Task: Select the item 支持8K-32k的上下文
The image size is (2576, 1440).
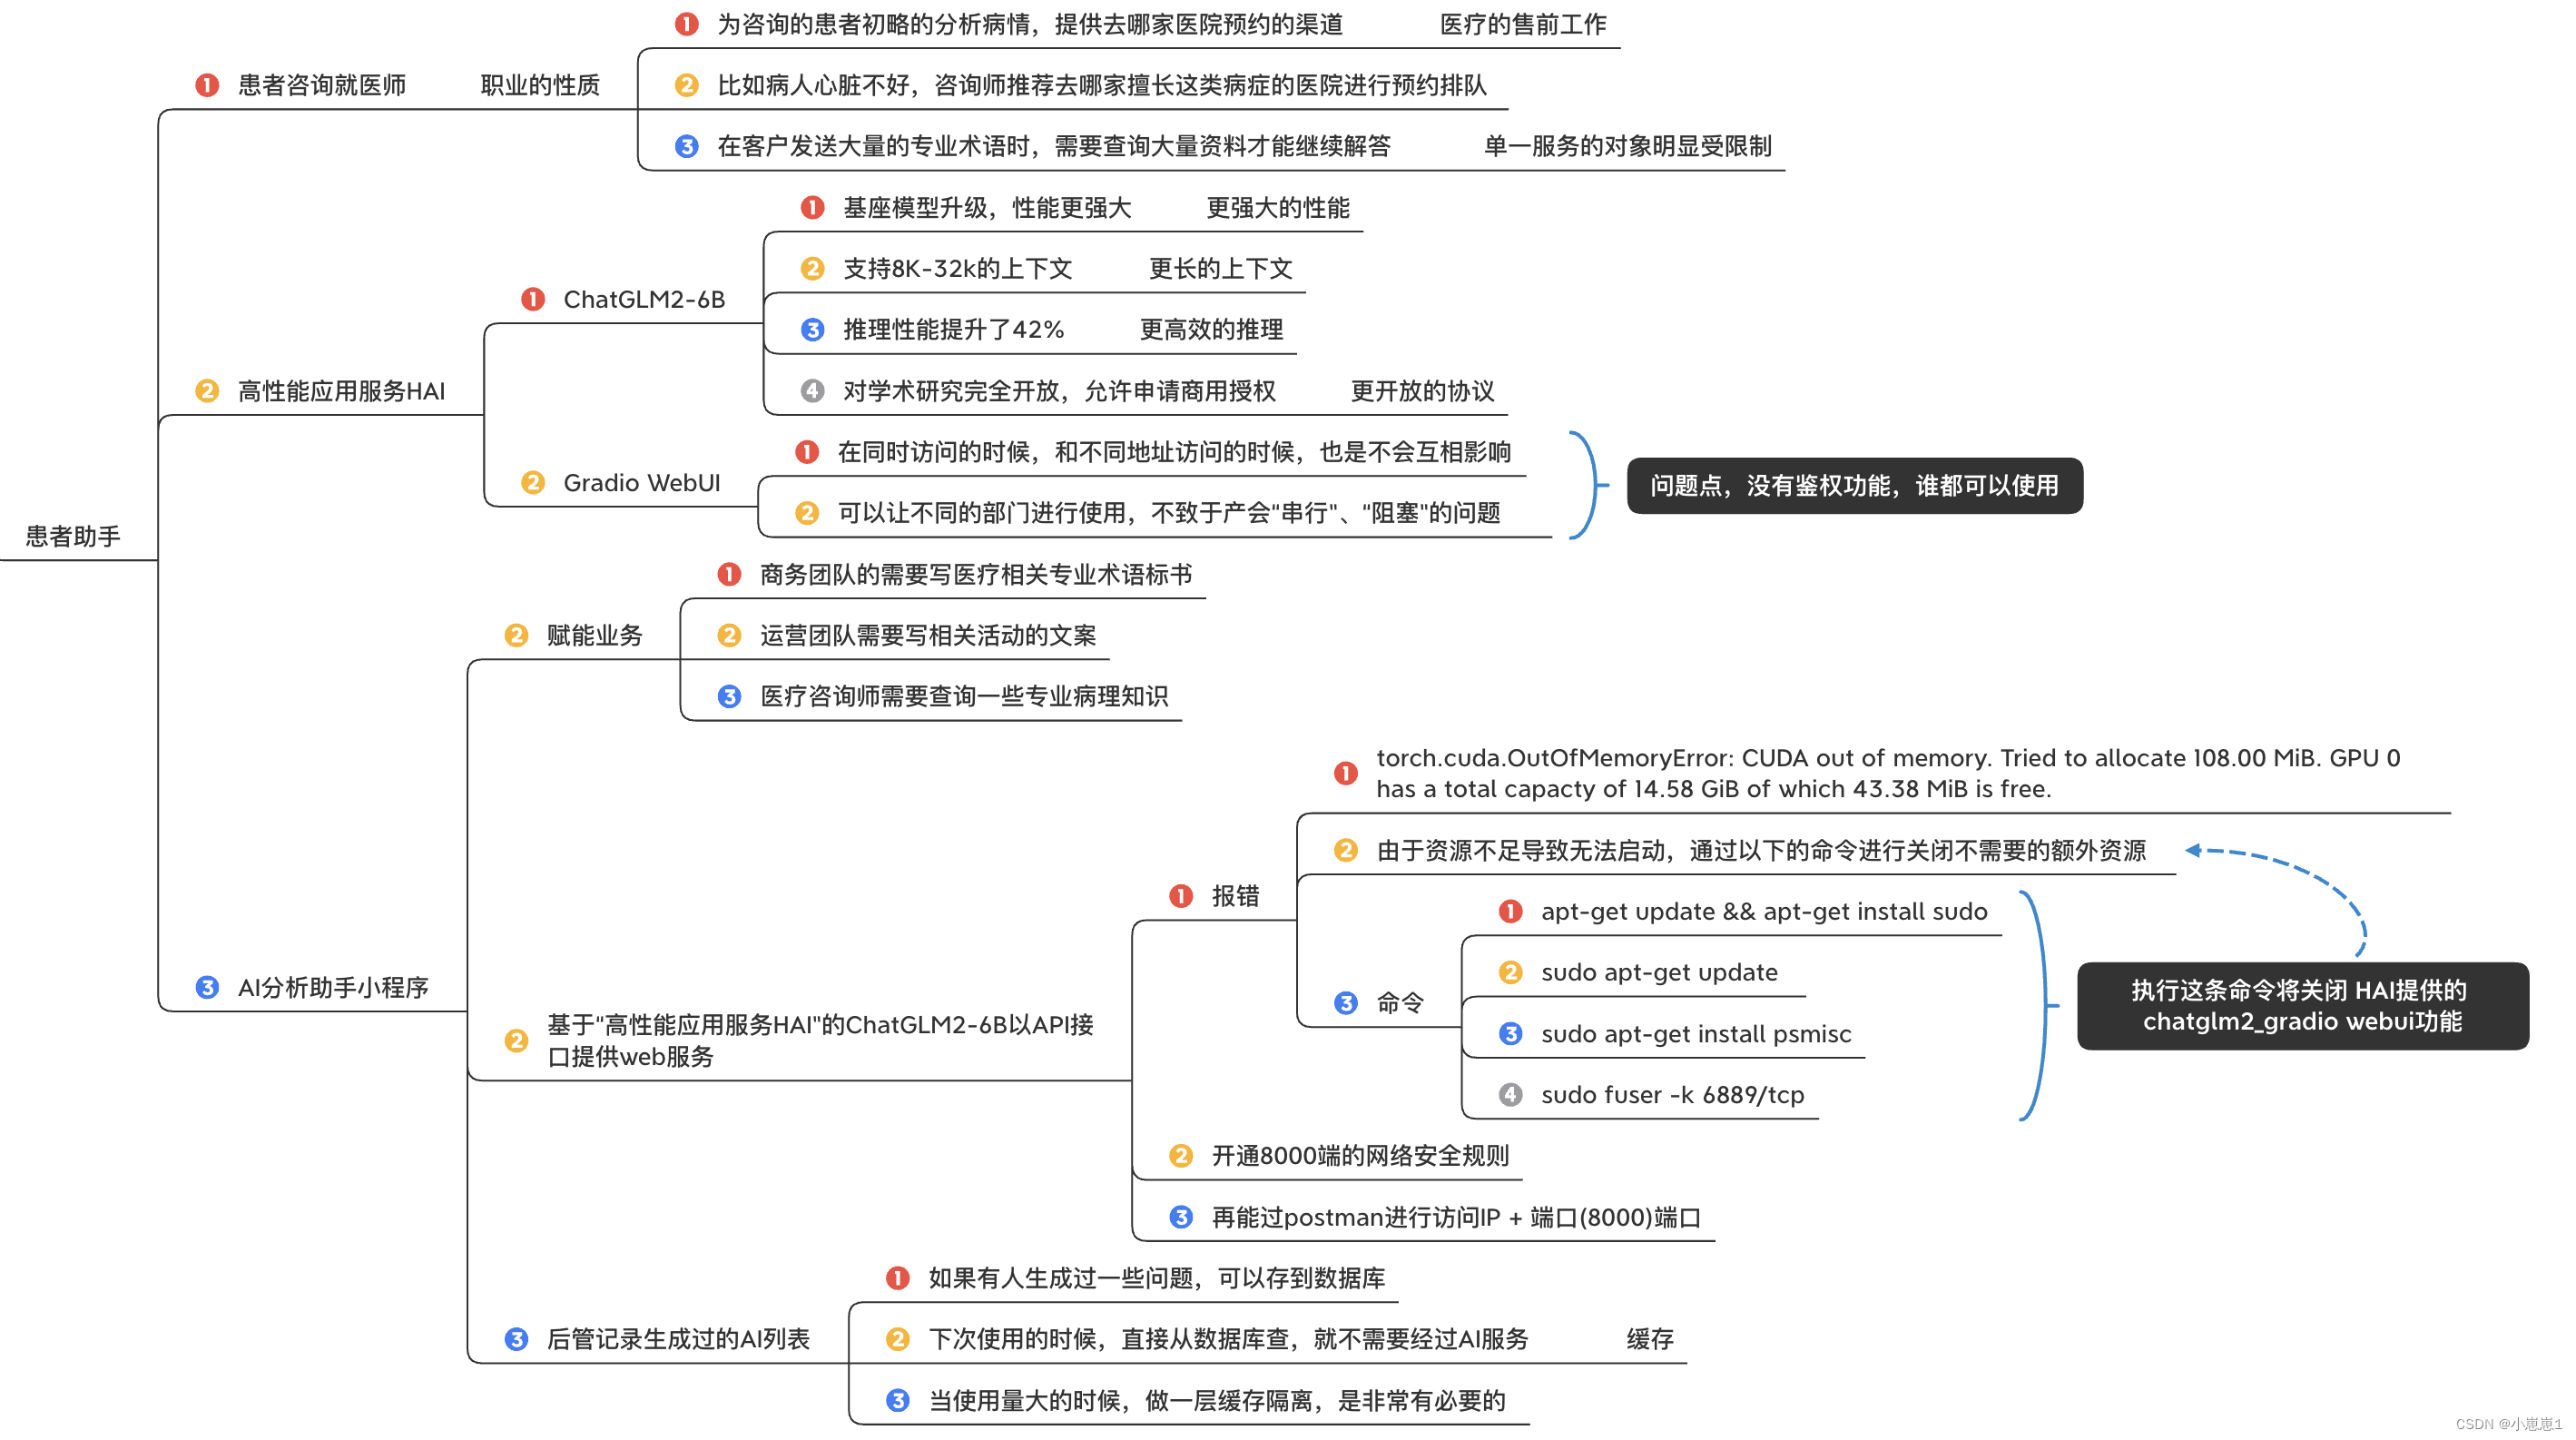Action: [958, 269]
